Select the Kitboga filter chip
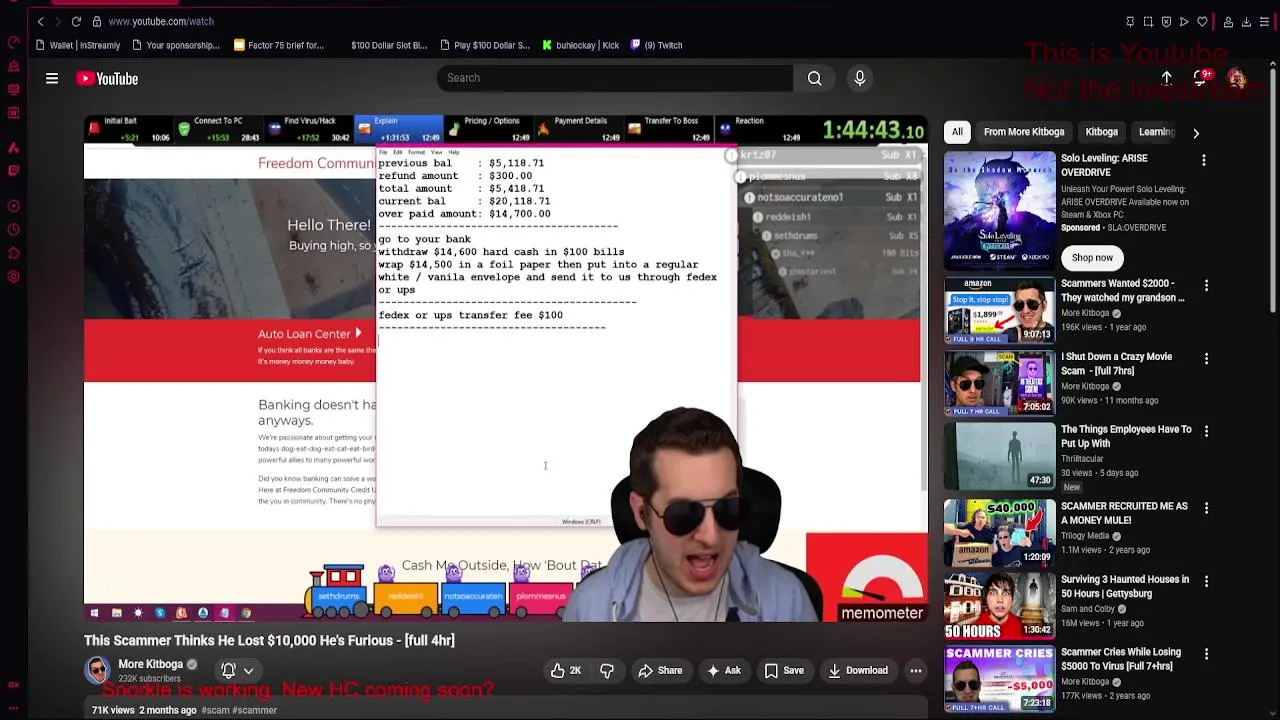Screen dimensions: 1280x720 [x=1102, y=132]
